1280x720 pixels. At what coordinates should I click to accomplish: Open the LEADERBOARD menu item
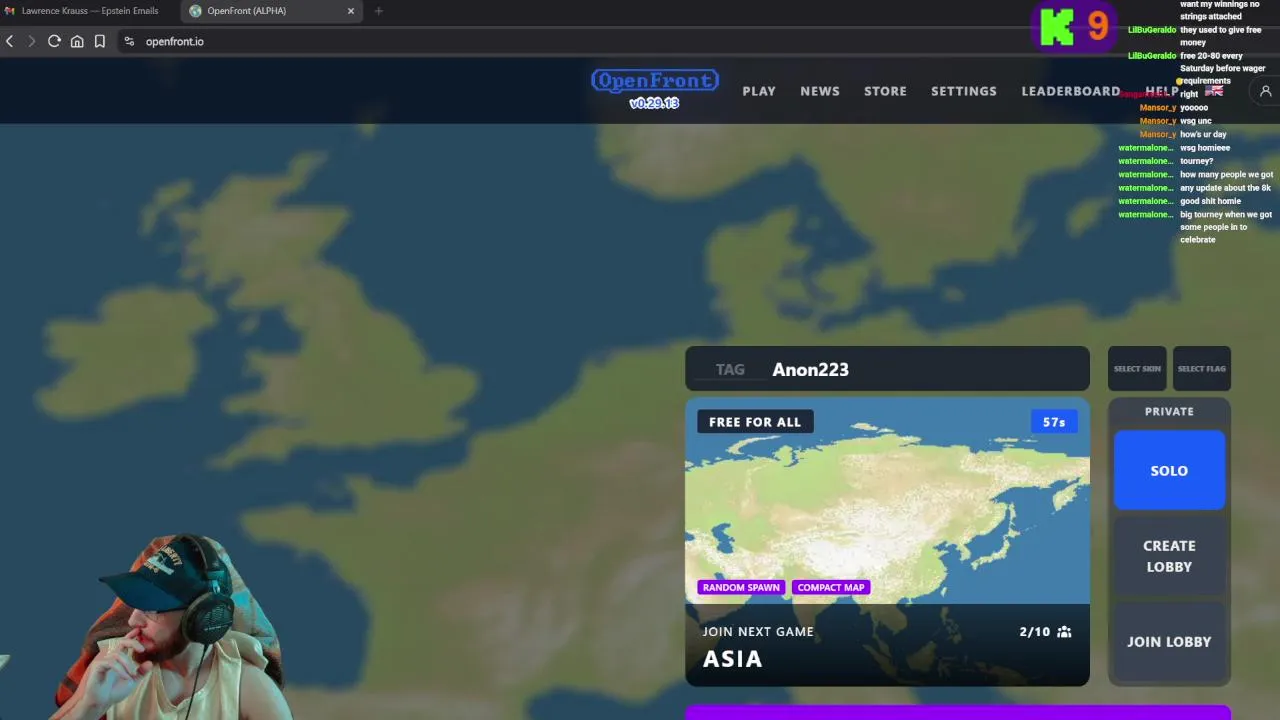coord(1071,91)
